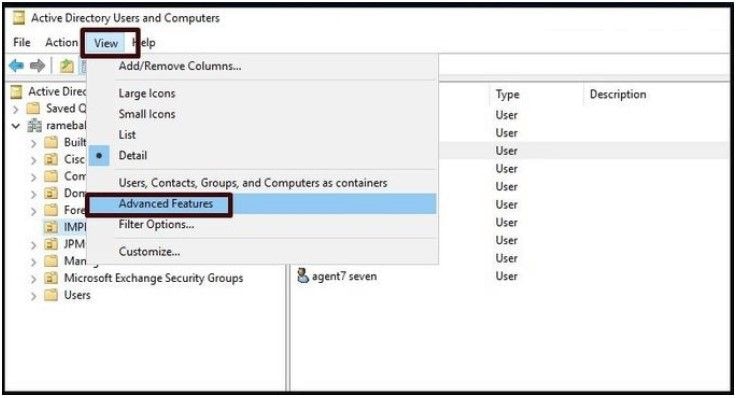Viewport: 736px width, 398px height.
Task: Click the domain node icon in tree
Action: tap(34, 126)
